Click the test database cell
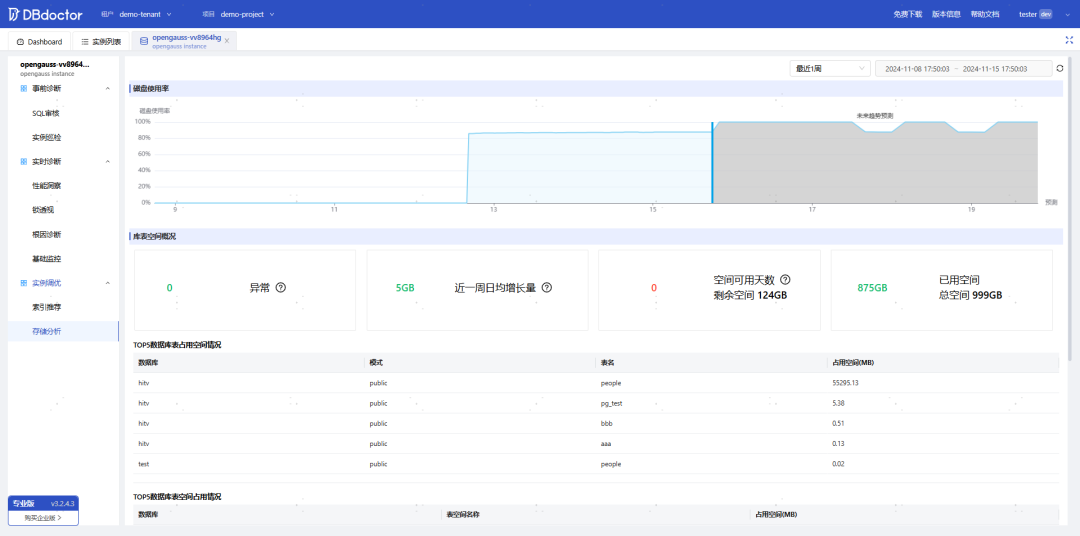This screenshot has width=1080, height=536. point(144,464)
